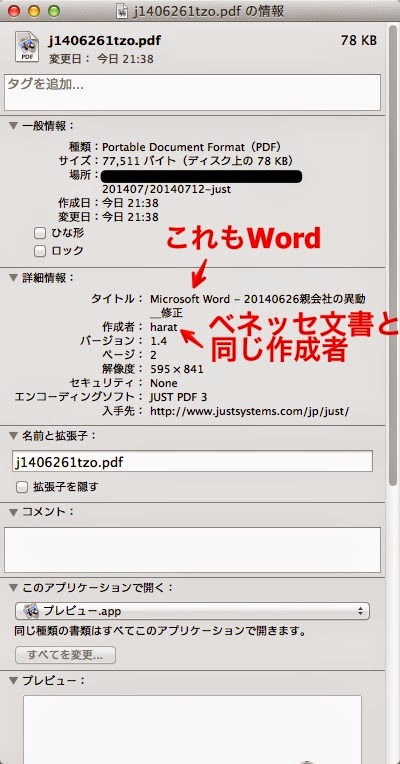Collapse the プレビュー section
This screenshot has height=764, width=400.
pyautogui.click(x=13, y=681)
